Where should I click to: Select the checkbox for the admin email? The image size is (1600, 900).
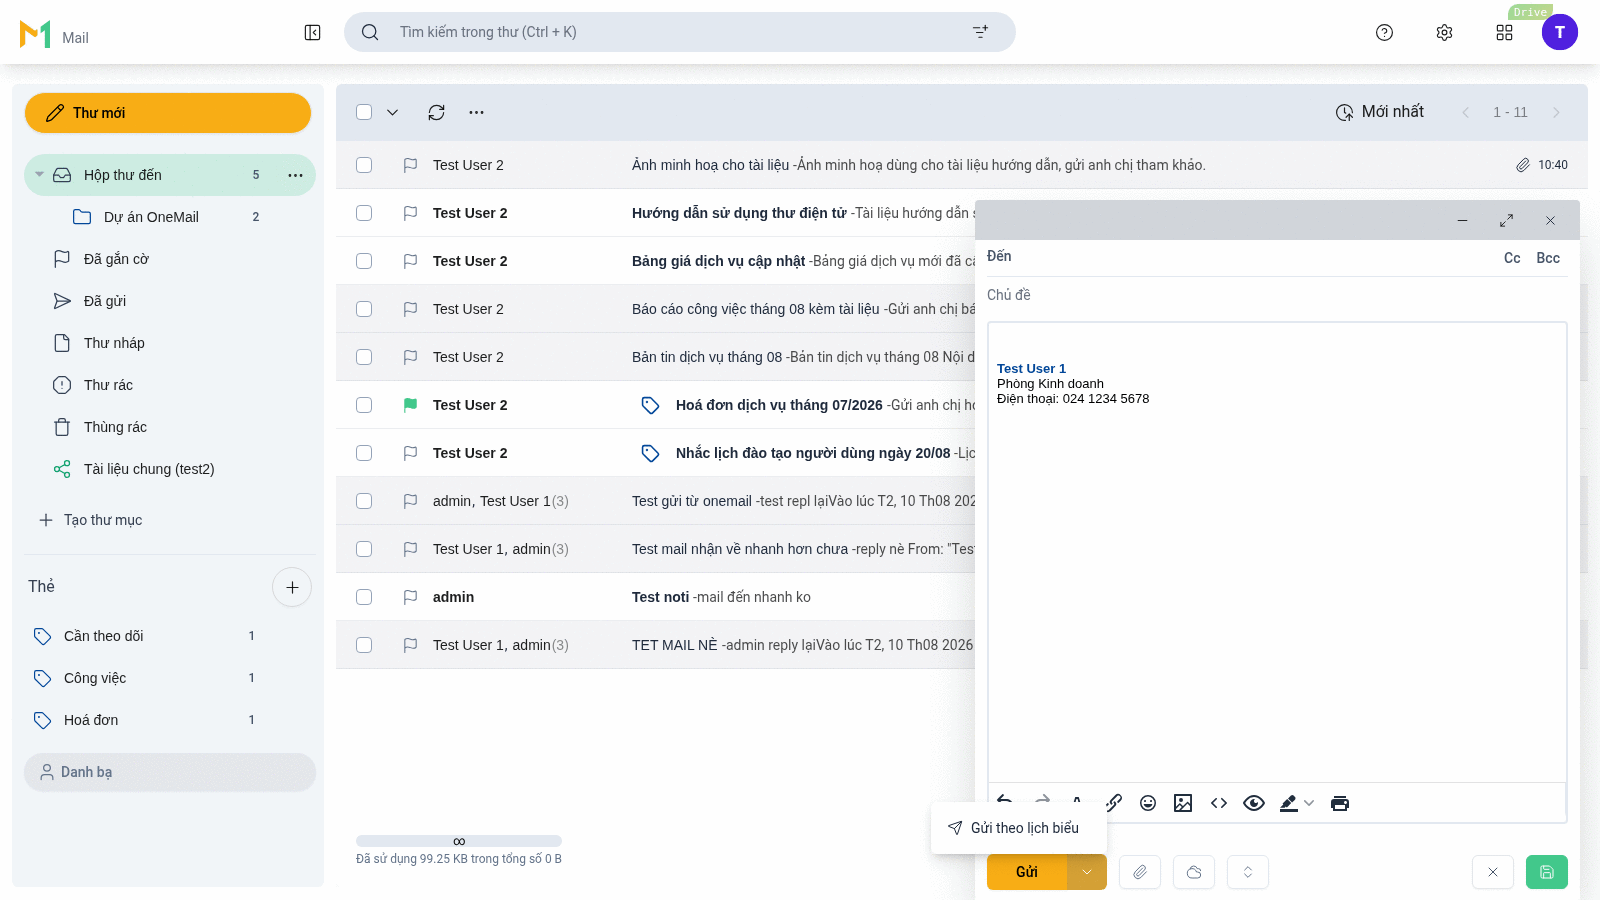click(x=364, y=597)
